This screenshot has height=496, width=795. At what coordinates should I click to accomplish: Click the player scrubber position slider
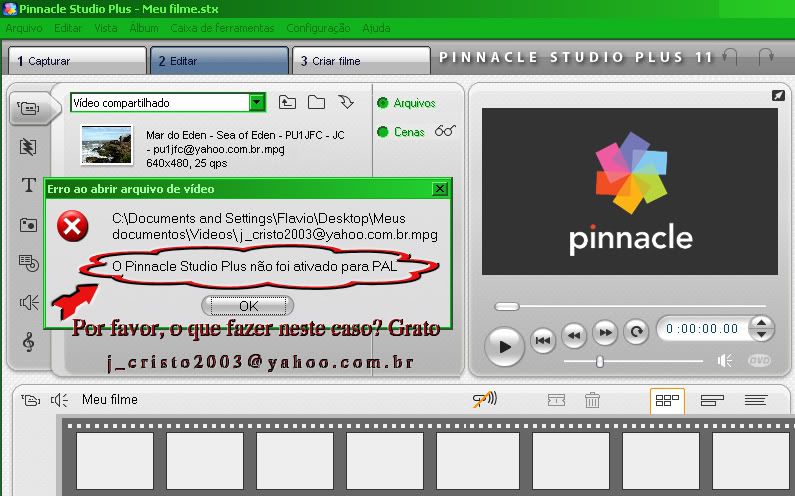click(x=507, y=306)
